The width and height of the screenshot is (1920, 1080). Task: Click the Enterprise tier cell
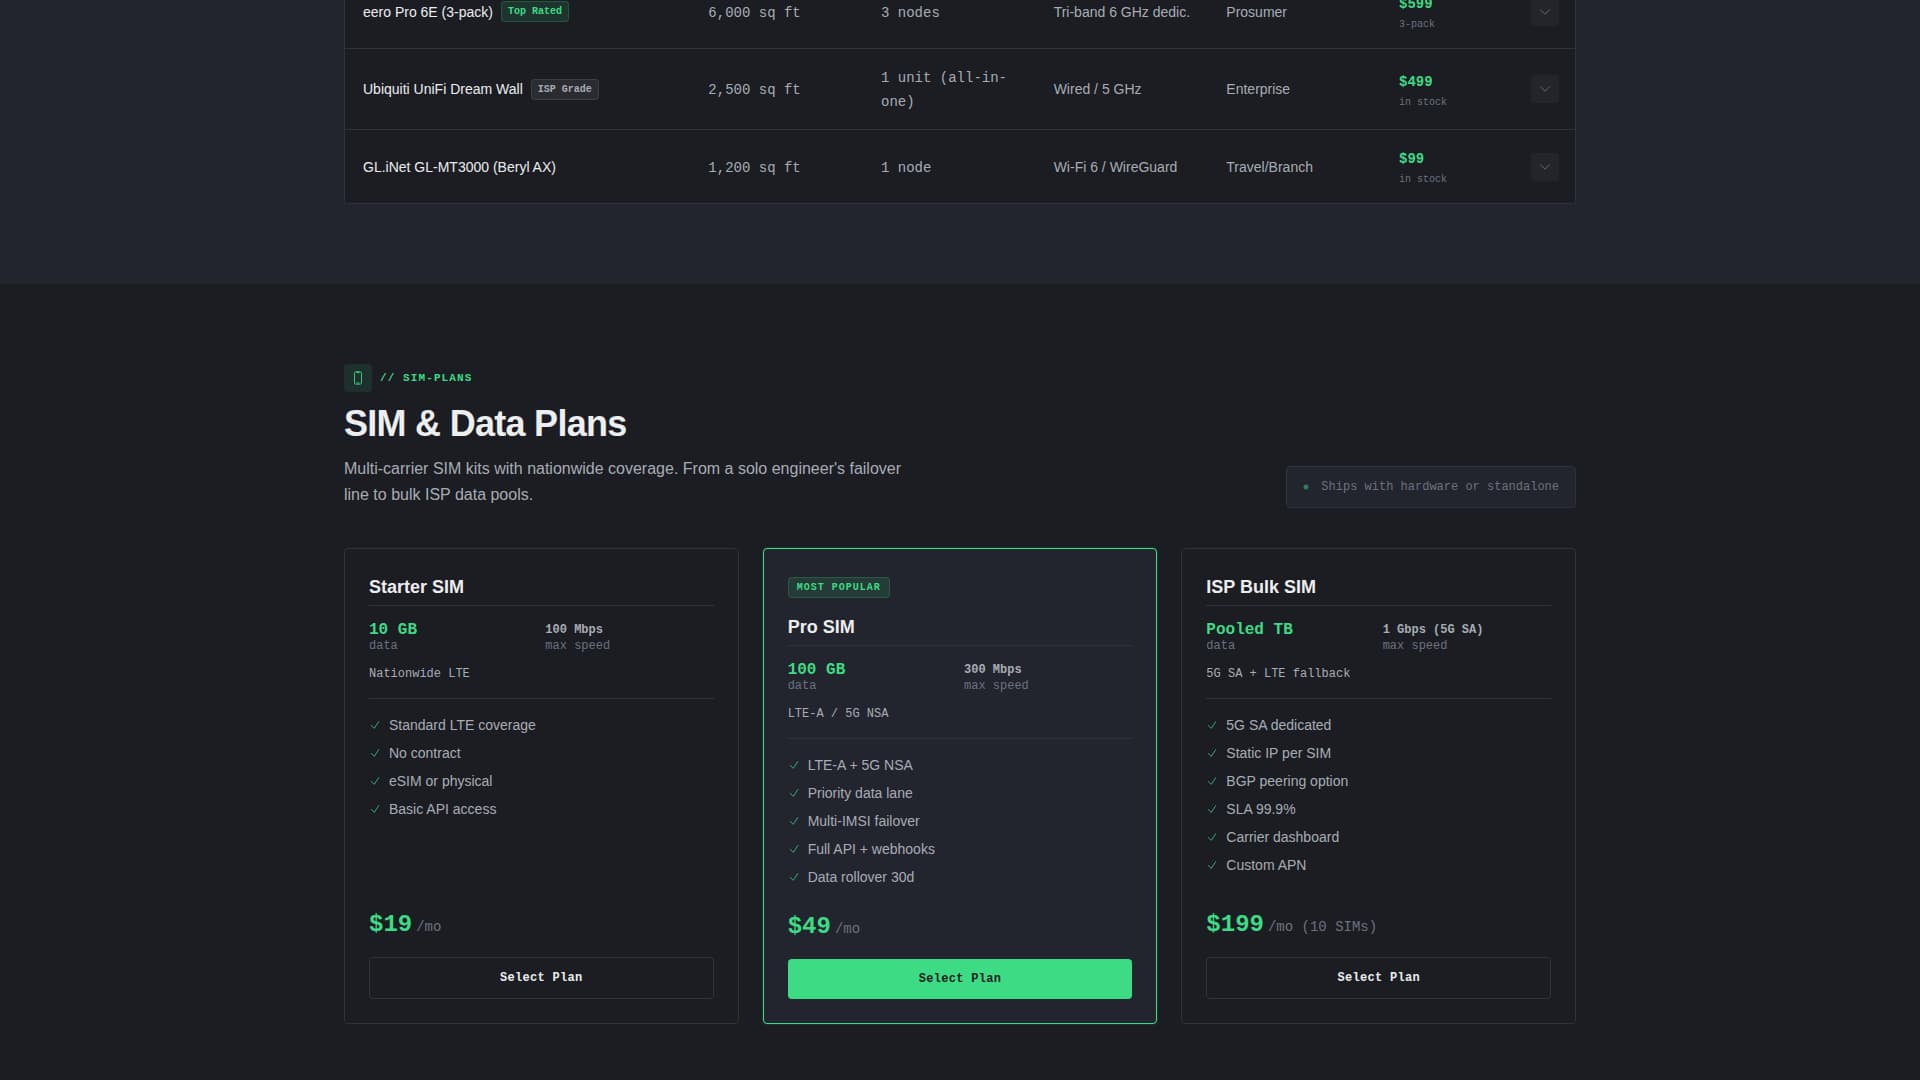click(x=1258, y=89)
